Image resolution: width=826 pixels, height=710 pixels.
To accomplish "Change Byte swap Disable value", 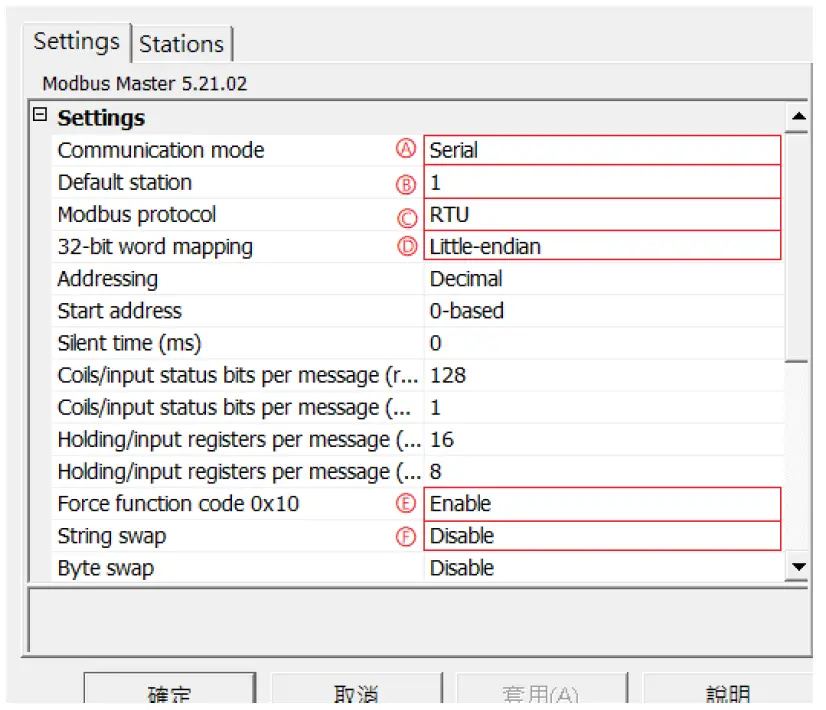I will point(604,568).
